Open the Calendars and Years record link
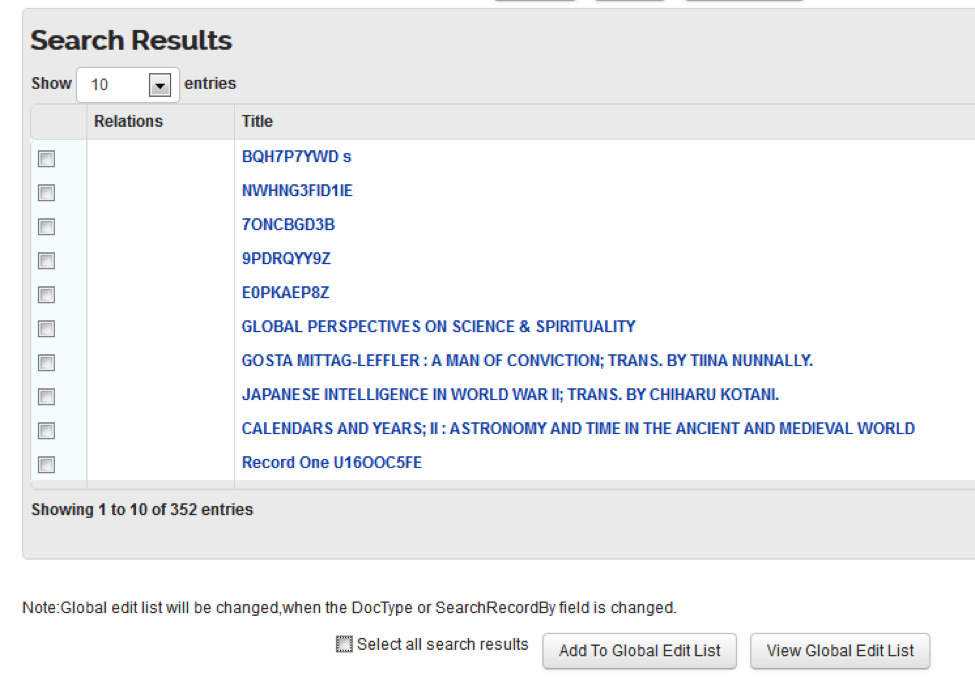This screenshot has height=697, width=975. [578, 428]
